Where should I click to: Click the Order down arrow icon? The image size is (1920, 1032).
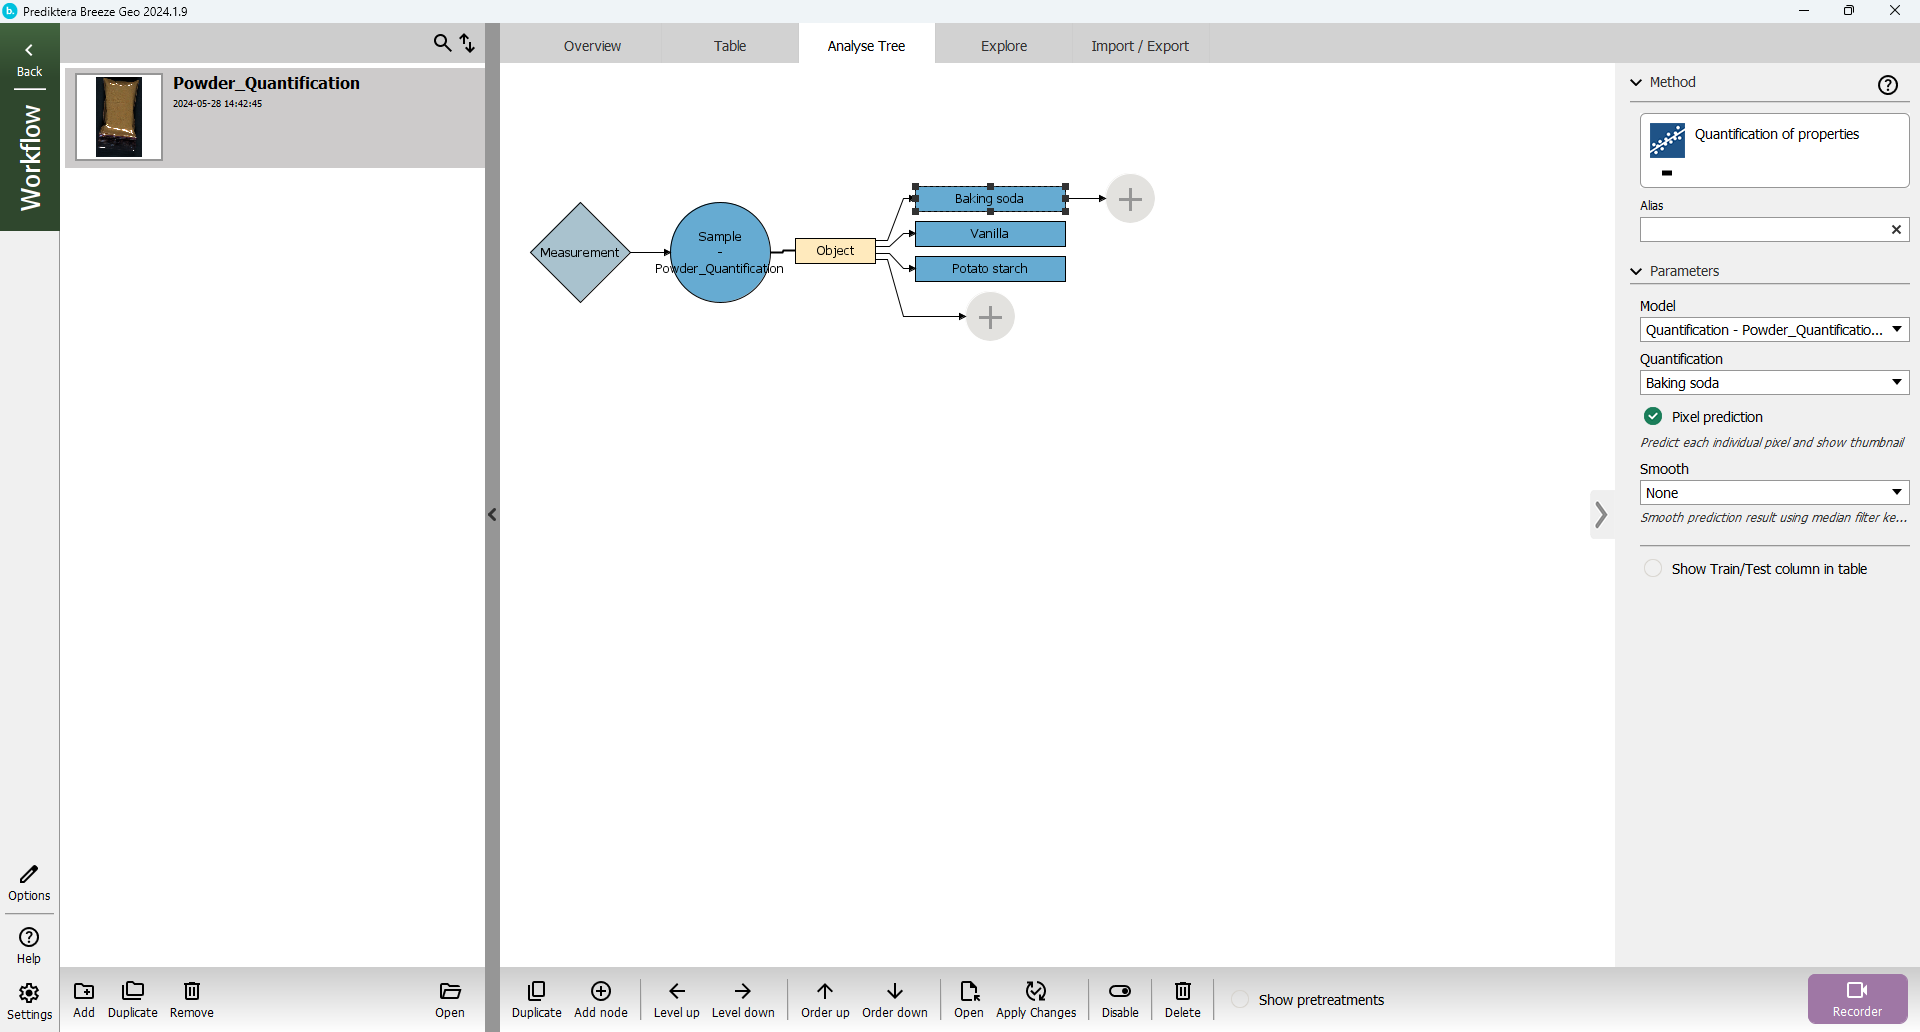pyautogui.click(x=894, y=991)
